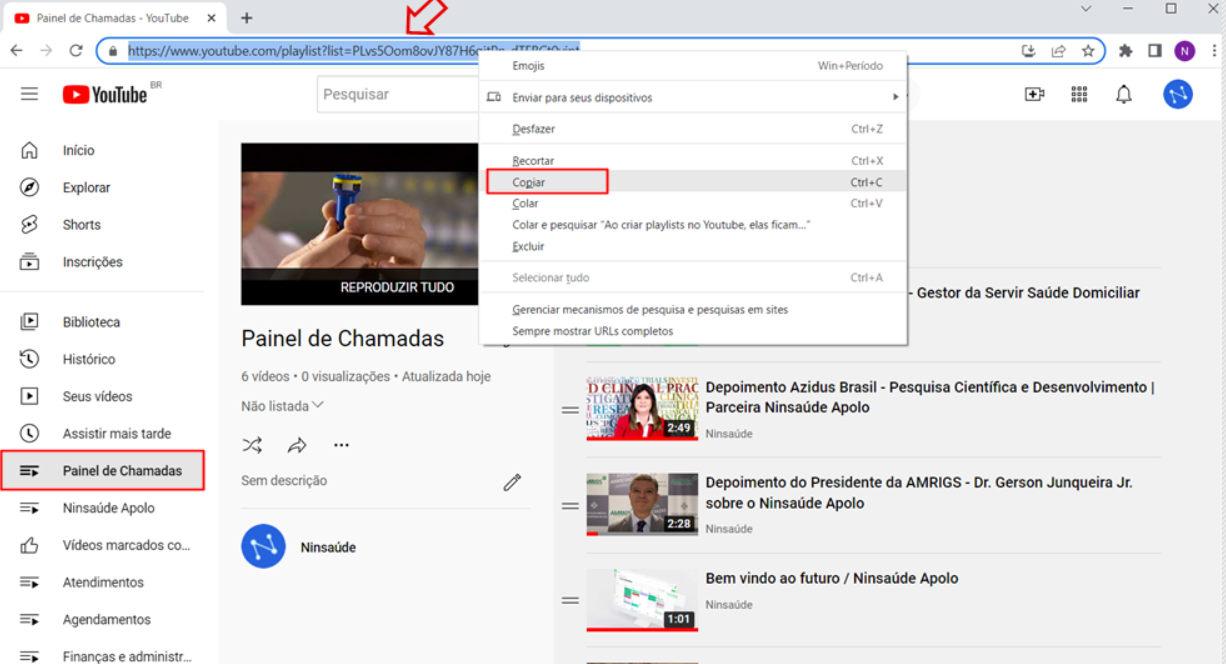Choose Colar e pesquisar in the context menu
This screenshot has height=664, width=1226.
pyautogui.click(x=694, y=225)
